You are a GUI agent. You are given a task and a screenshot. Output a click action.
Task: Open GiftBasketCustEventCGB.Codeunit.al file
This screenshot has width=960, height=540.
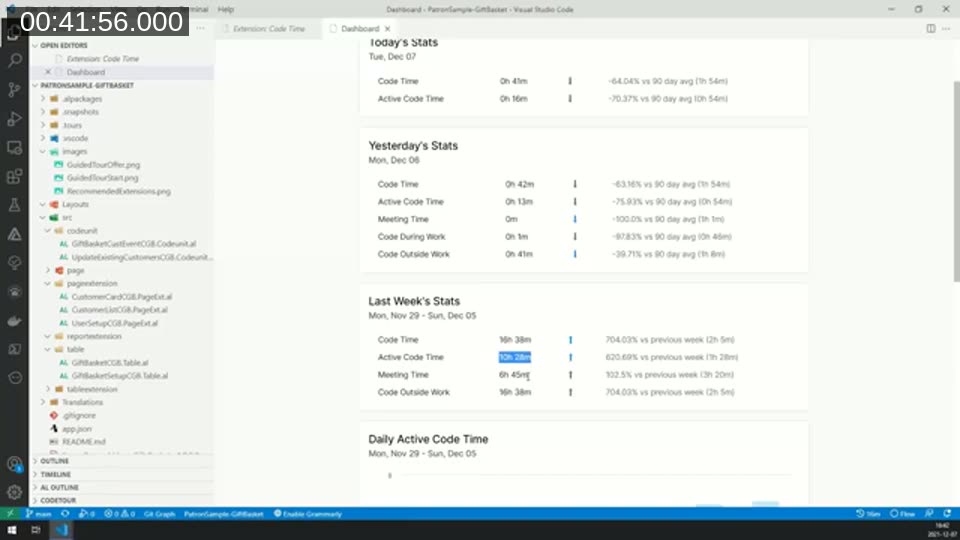(133, 244)
